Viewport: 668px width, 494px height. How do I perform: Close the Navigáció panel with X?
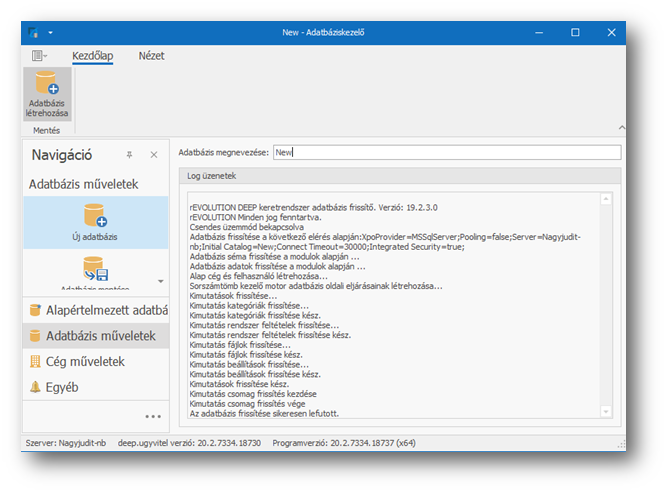tap(153, 155)
